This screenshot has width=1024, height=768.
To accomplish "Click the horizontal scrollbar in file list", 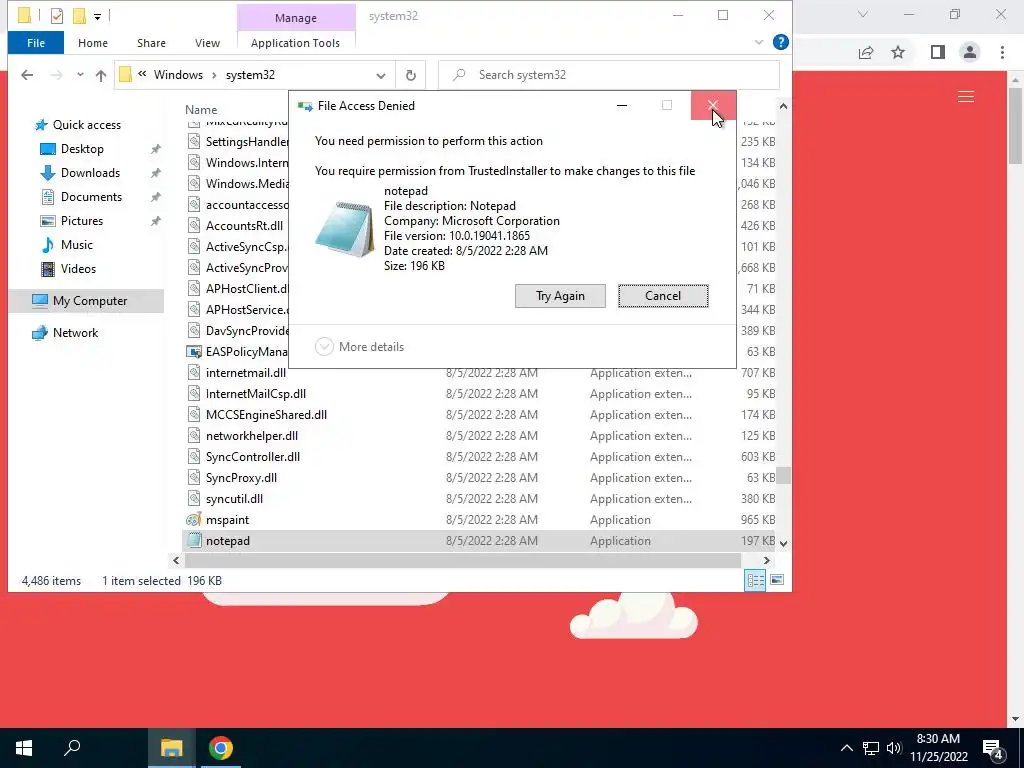I will (x=462, y=560).
